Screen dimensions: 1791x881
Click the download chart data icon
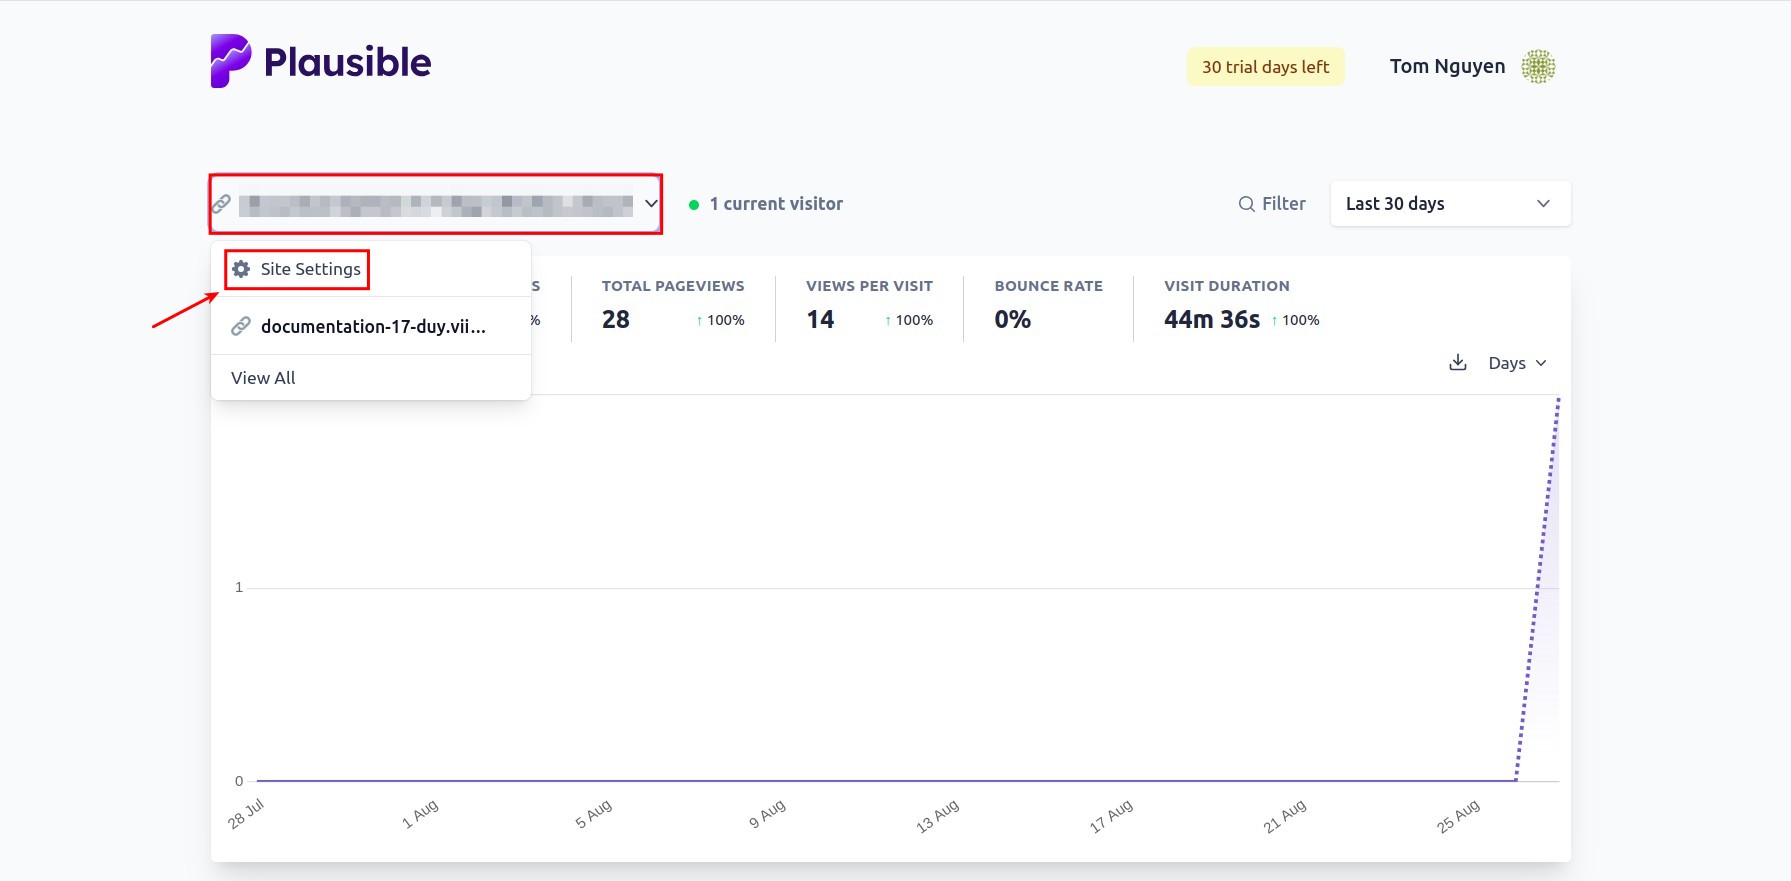(1457, 363)
